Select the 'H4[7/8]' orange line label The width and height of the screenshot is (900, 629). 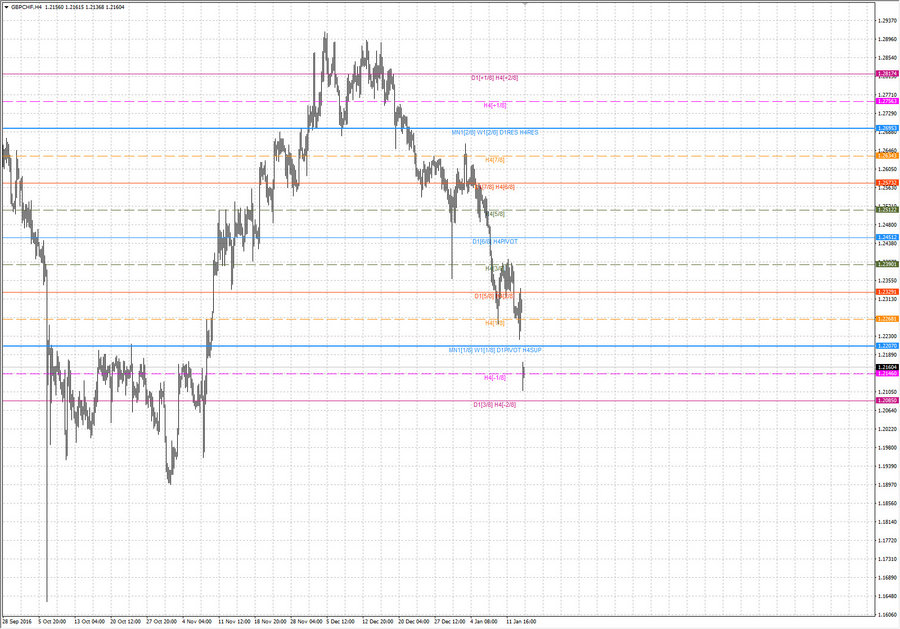[x=495, y=160]
